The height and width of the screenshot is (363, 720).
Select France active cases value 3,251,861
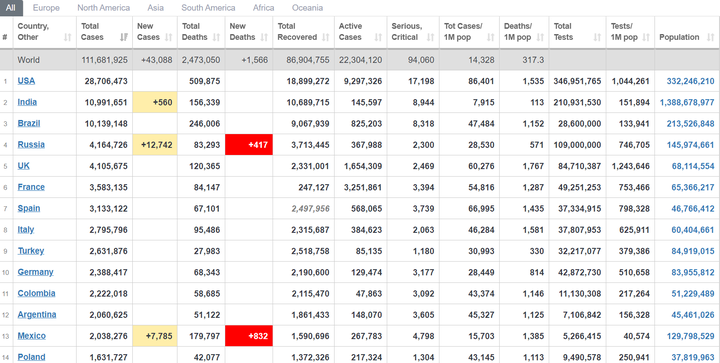point(363,187)
